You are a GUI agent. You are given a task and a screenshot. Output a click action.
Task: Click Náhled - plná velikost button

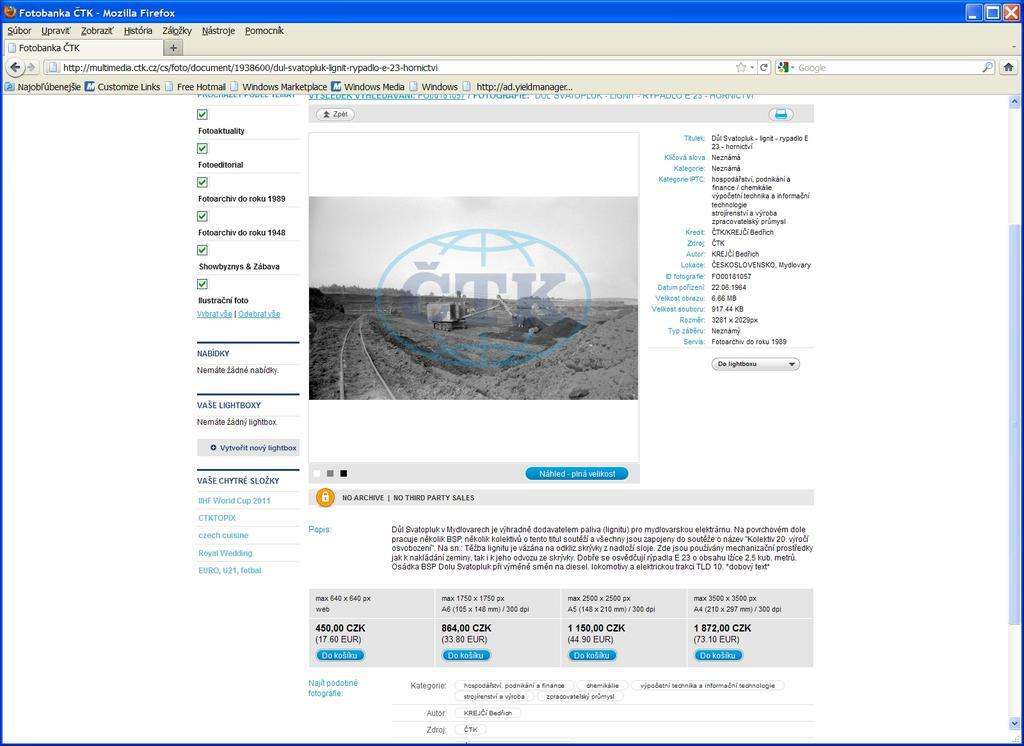click(x=577, y=474)
